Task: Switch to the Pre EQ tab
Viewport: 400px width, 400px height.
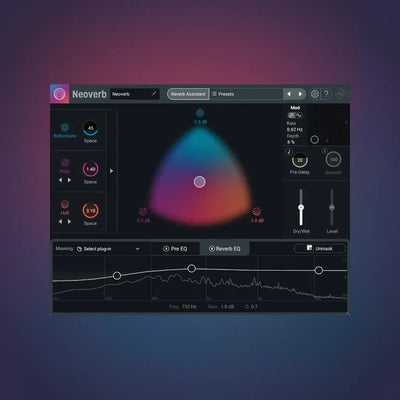Action: coord(175,249)
